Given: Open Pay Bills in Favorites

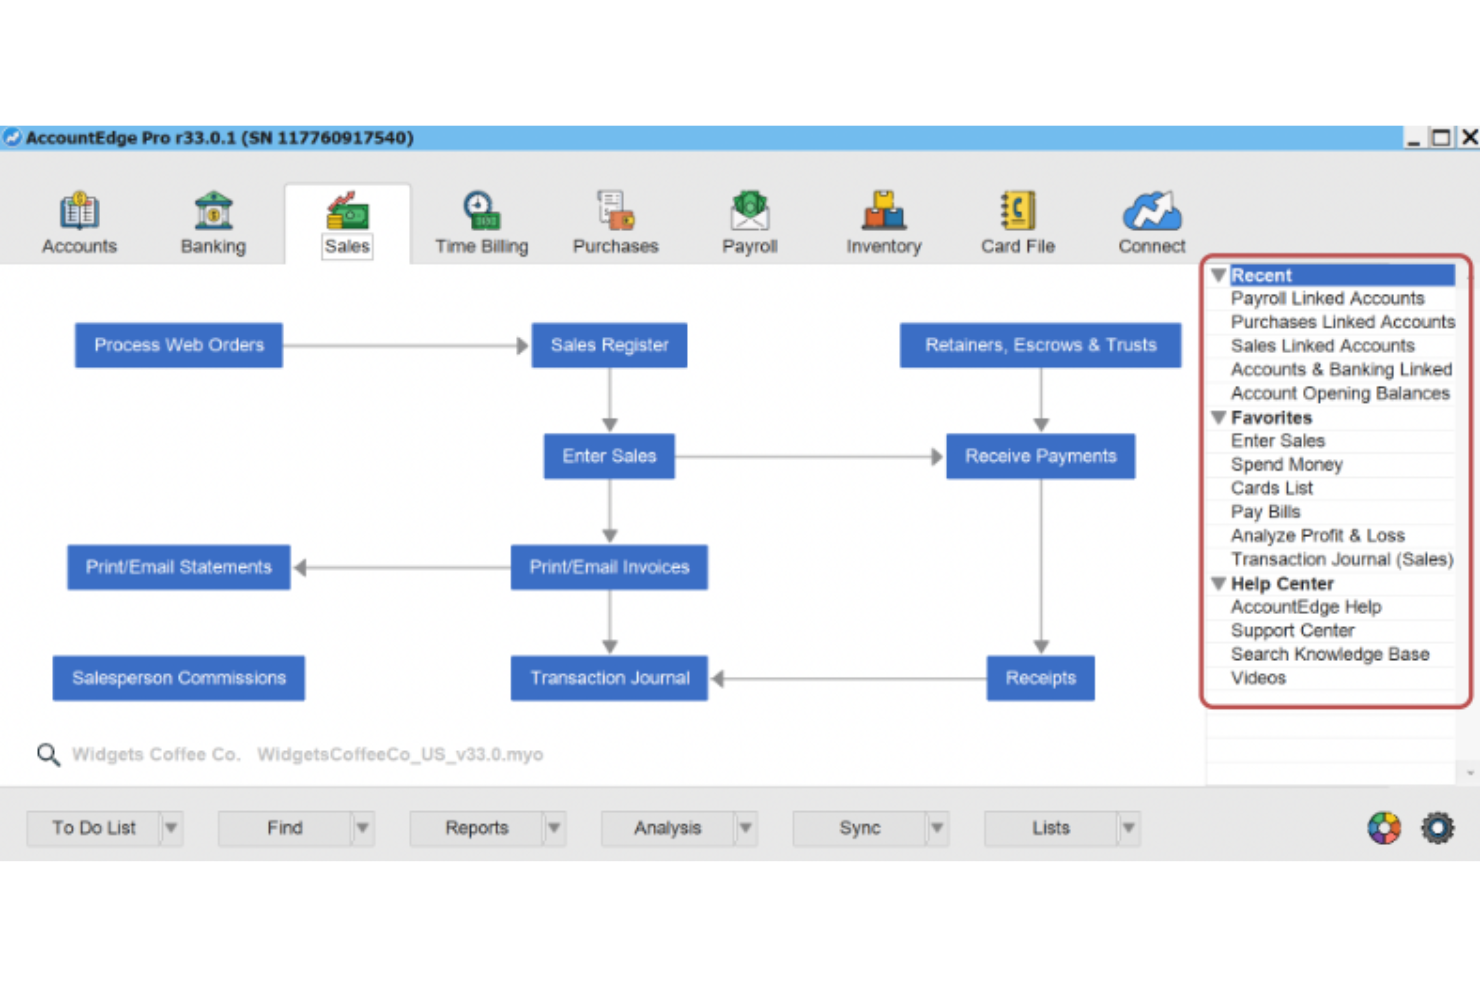Looking at the screenshot, I should pos(1265,512).
